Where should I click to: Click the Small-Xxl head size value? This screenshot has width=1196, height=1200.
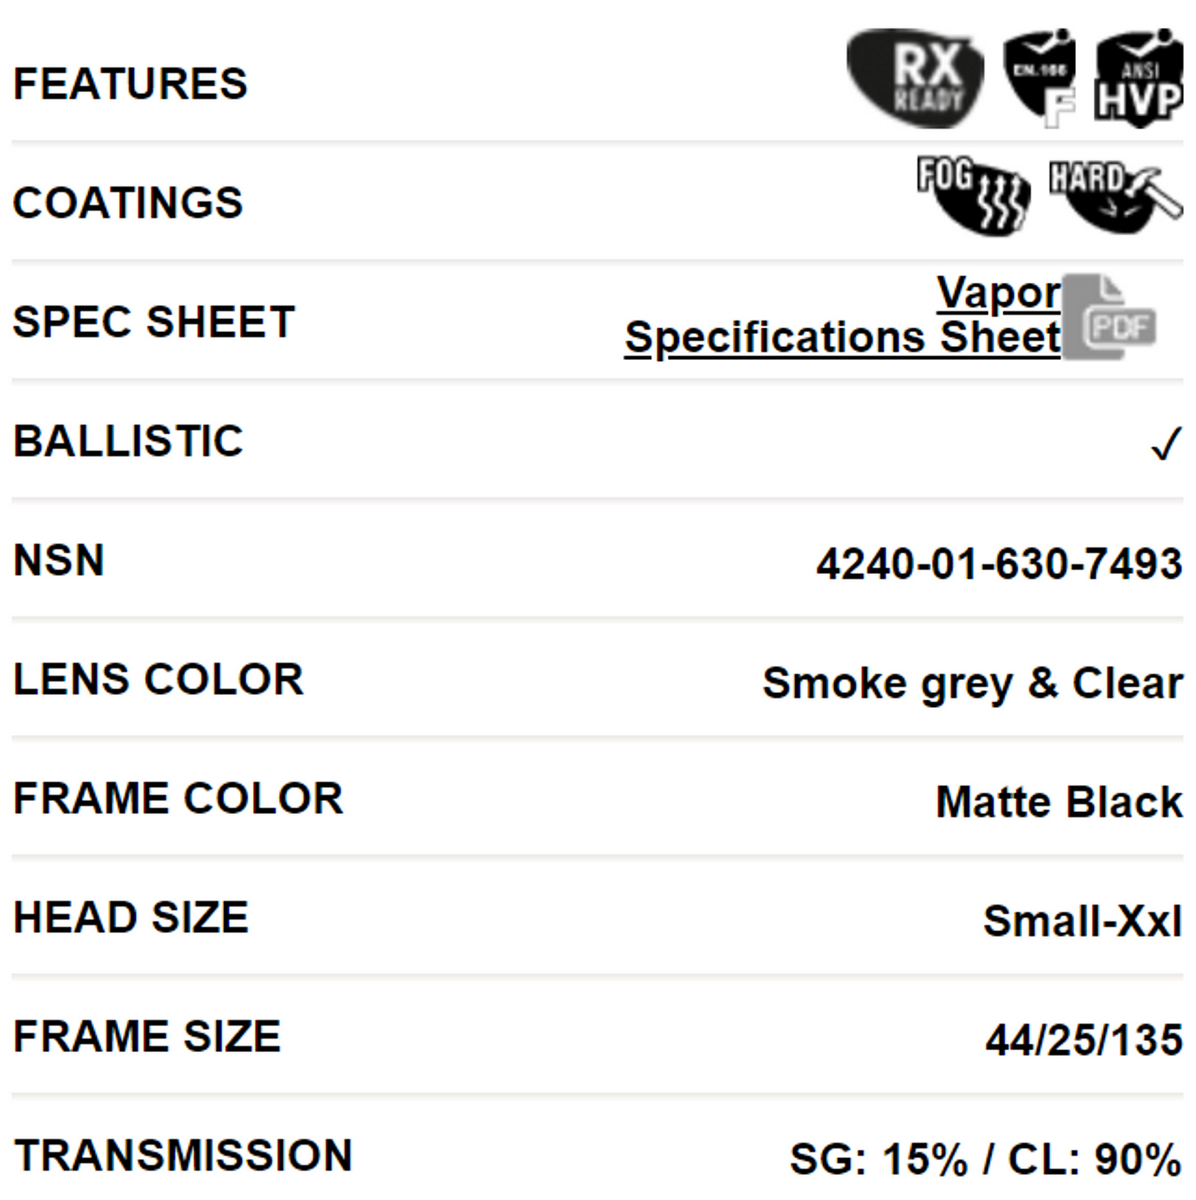click(1082, 921)
